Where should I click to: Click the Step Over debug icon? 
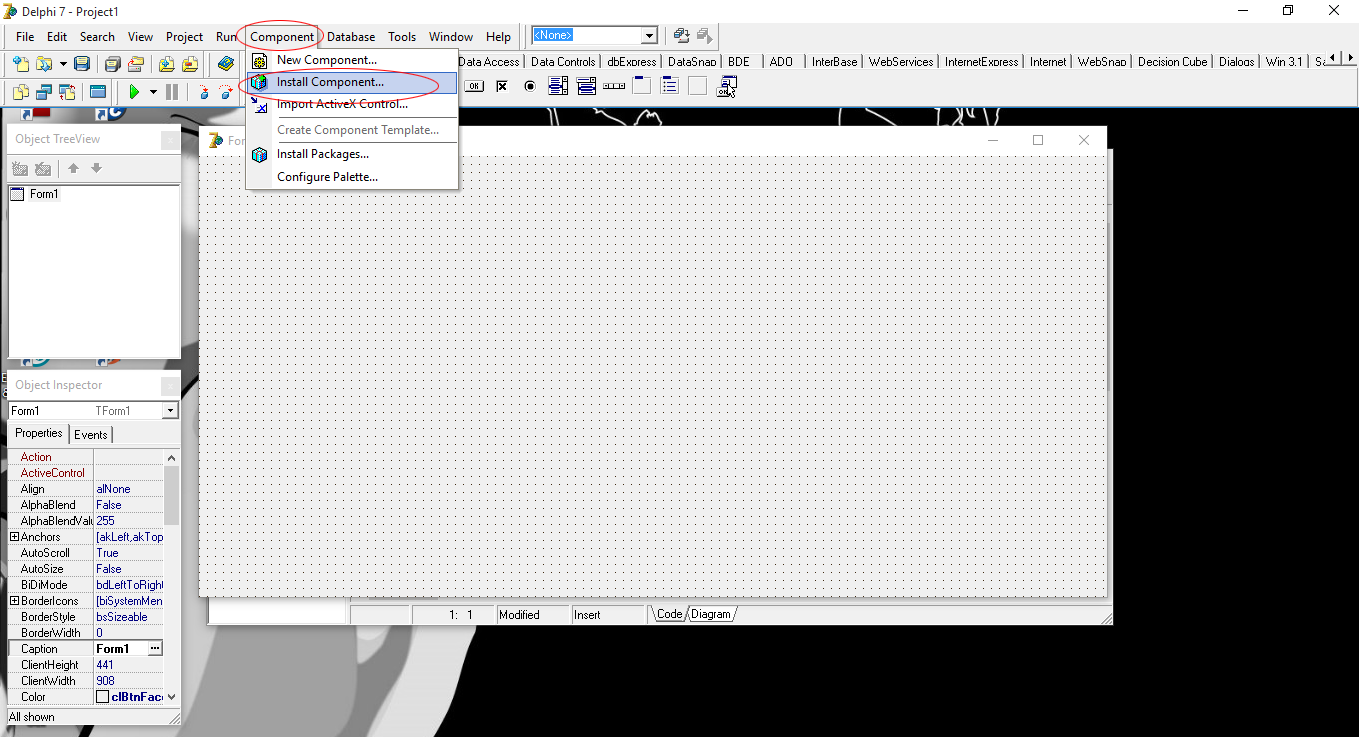[226, 92]
